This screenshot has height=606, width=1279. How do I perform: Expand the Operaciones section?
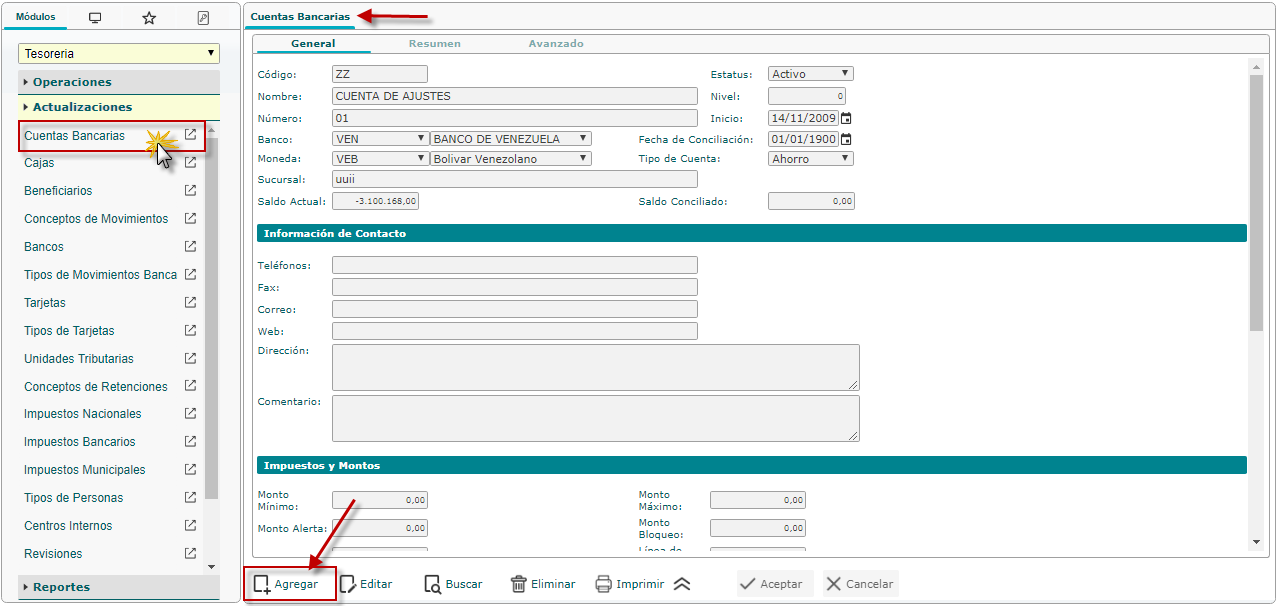[119, 82]
